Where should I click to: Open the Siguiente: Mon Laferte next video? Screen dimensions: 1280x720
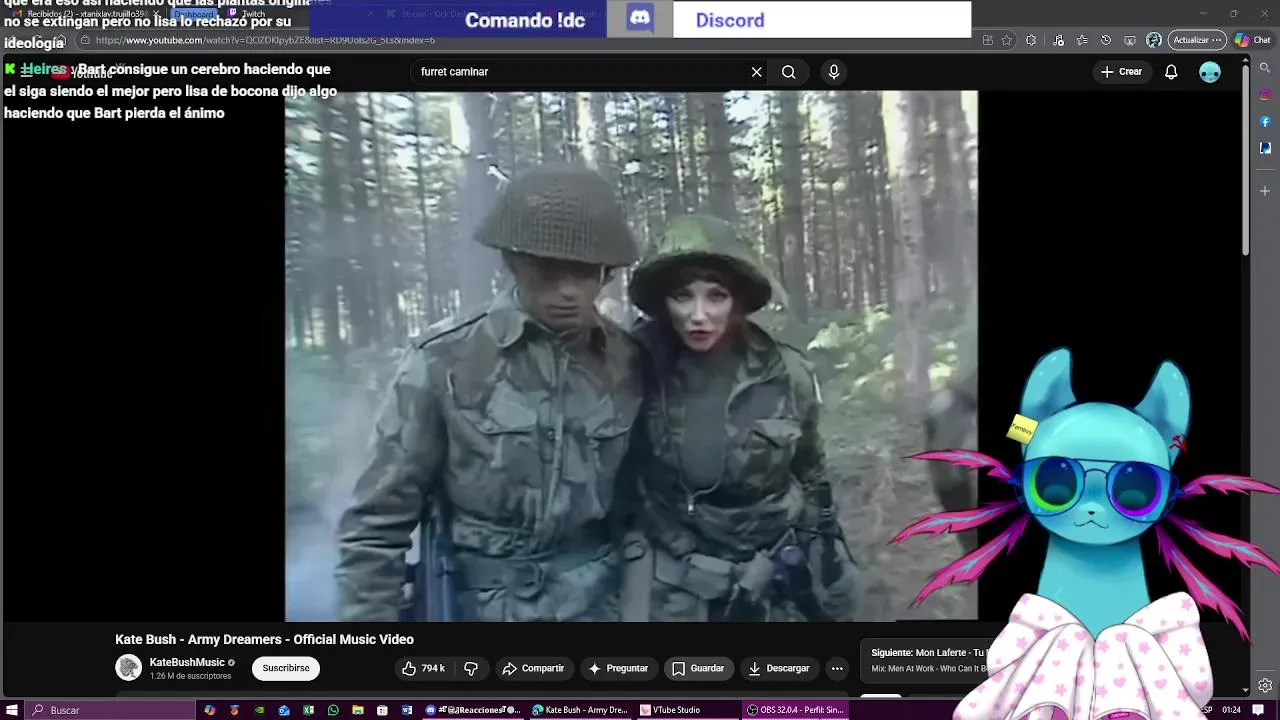(928, 660)
